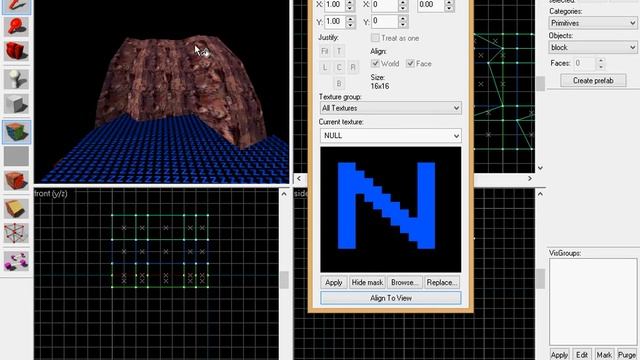Screen dimensions: 640x360
Task: Open the Current texture NULL dropdown
Action: point(391,136)
